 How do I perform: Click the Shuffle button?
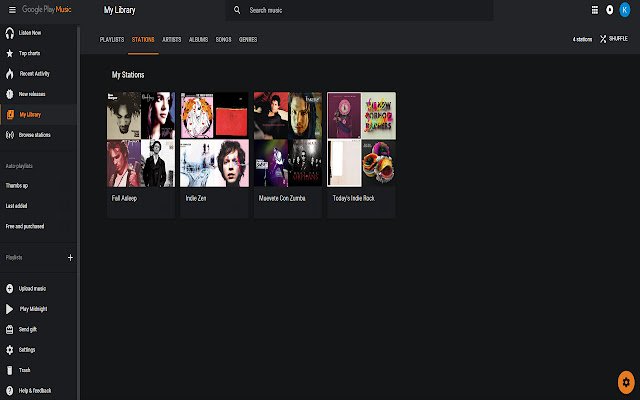[x=614, y=39]
